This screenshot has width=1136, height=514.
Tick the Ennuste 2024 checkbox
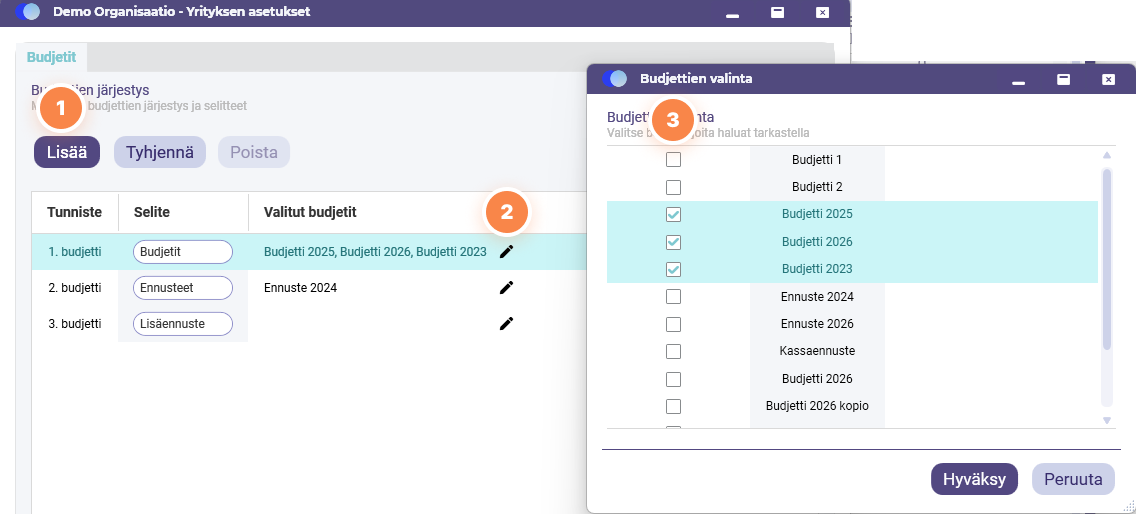point(673,297)
